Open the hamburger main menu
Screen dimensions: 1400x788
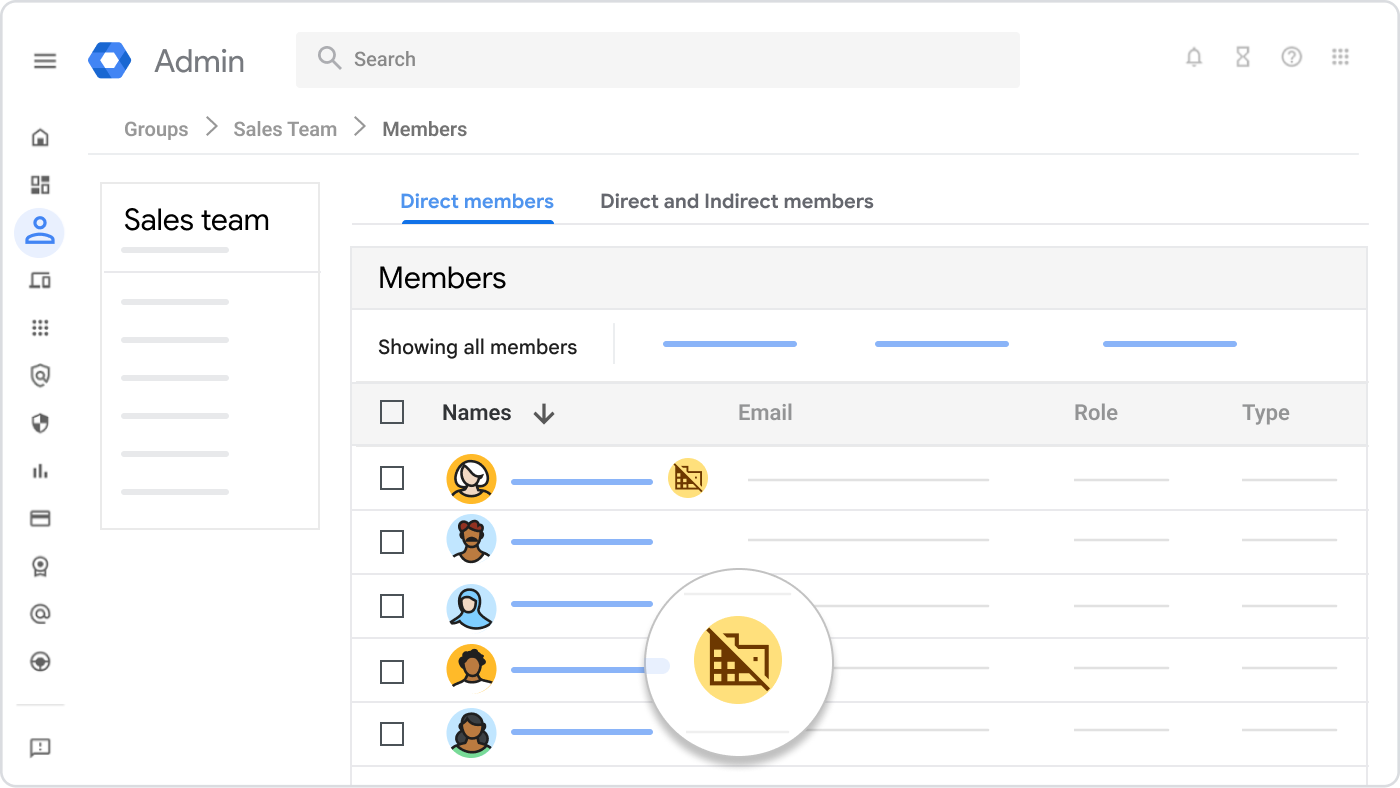(x=45, y=61)
